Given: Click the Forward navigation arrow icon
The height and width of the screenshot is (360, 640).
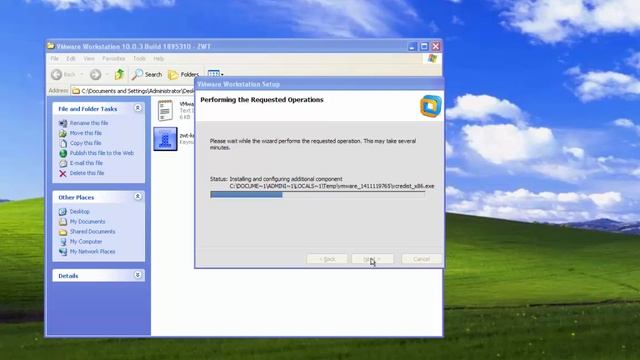Looking at the screenshot, I should tap(96, 74).
